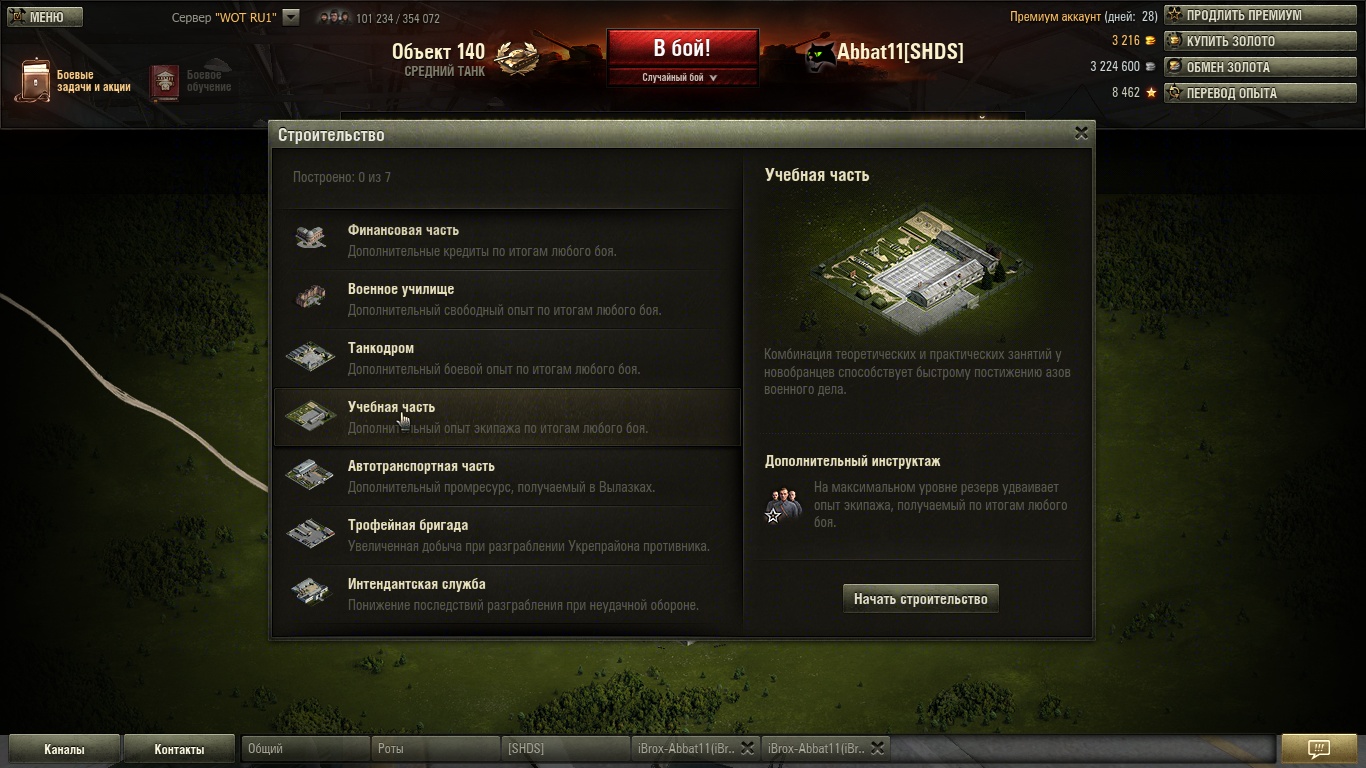The width and height of the screenshot is (1366, 768).
Task: Open the МЕНЮ button
Action: click(45, 17)
